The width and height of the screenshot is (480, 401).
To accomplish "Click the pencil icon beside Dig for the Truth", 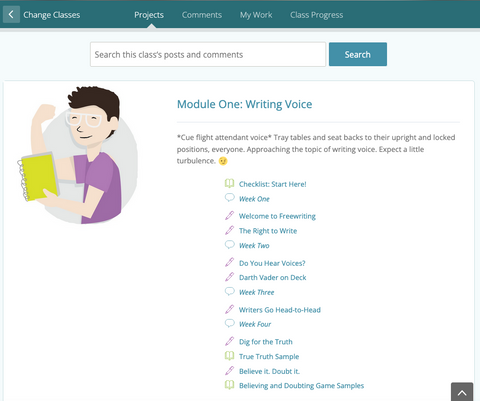I will (x=229, y=341).
